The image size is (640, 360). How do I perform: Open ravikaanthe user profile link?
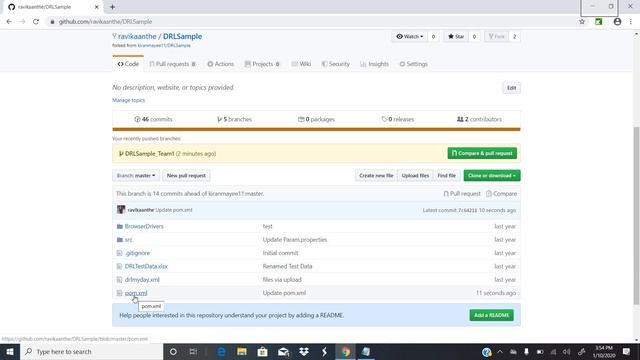pos(137,36)
